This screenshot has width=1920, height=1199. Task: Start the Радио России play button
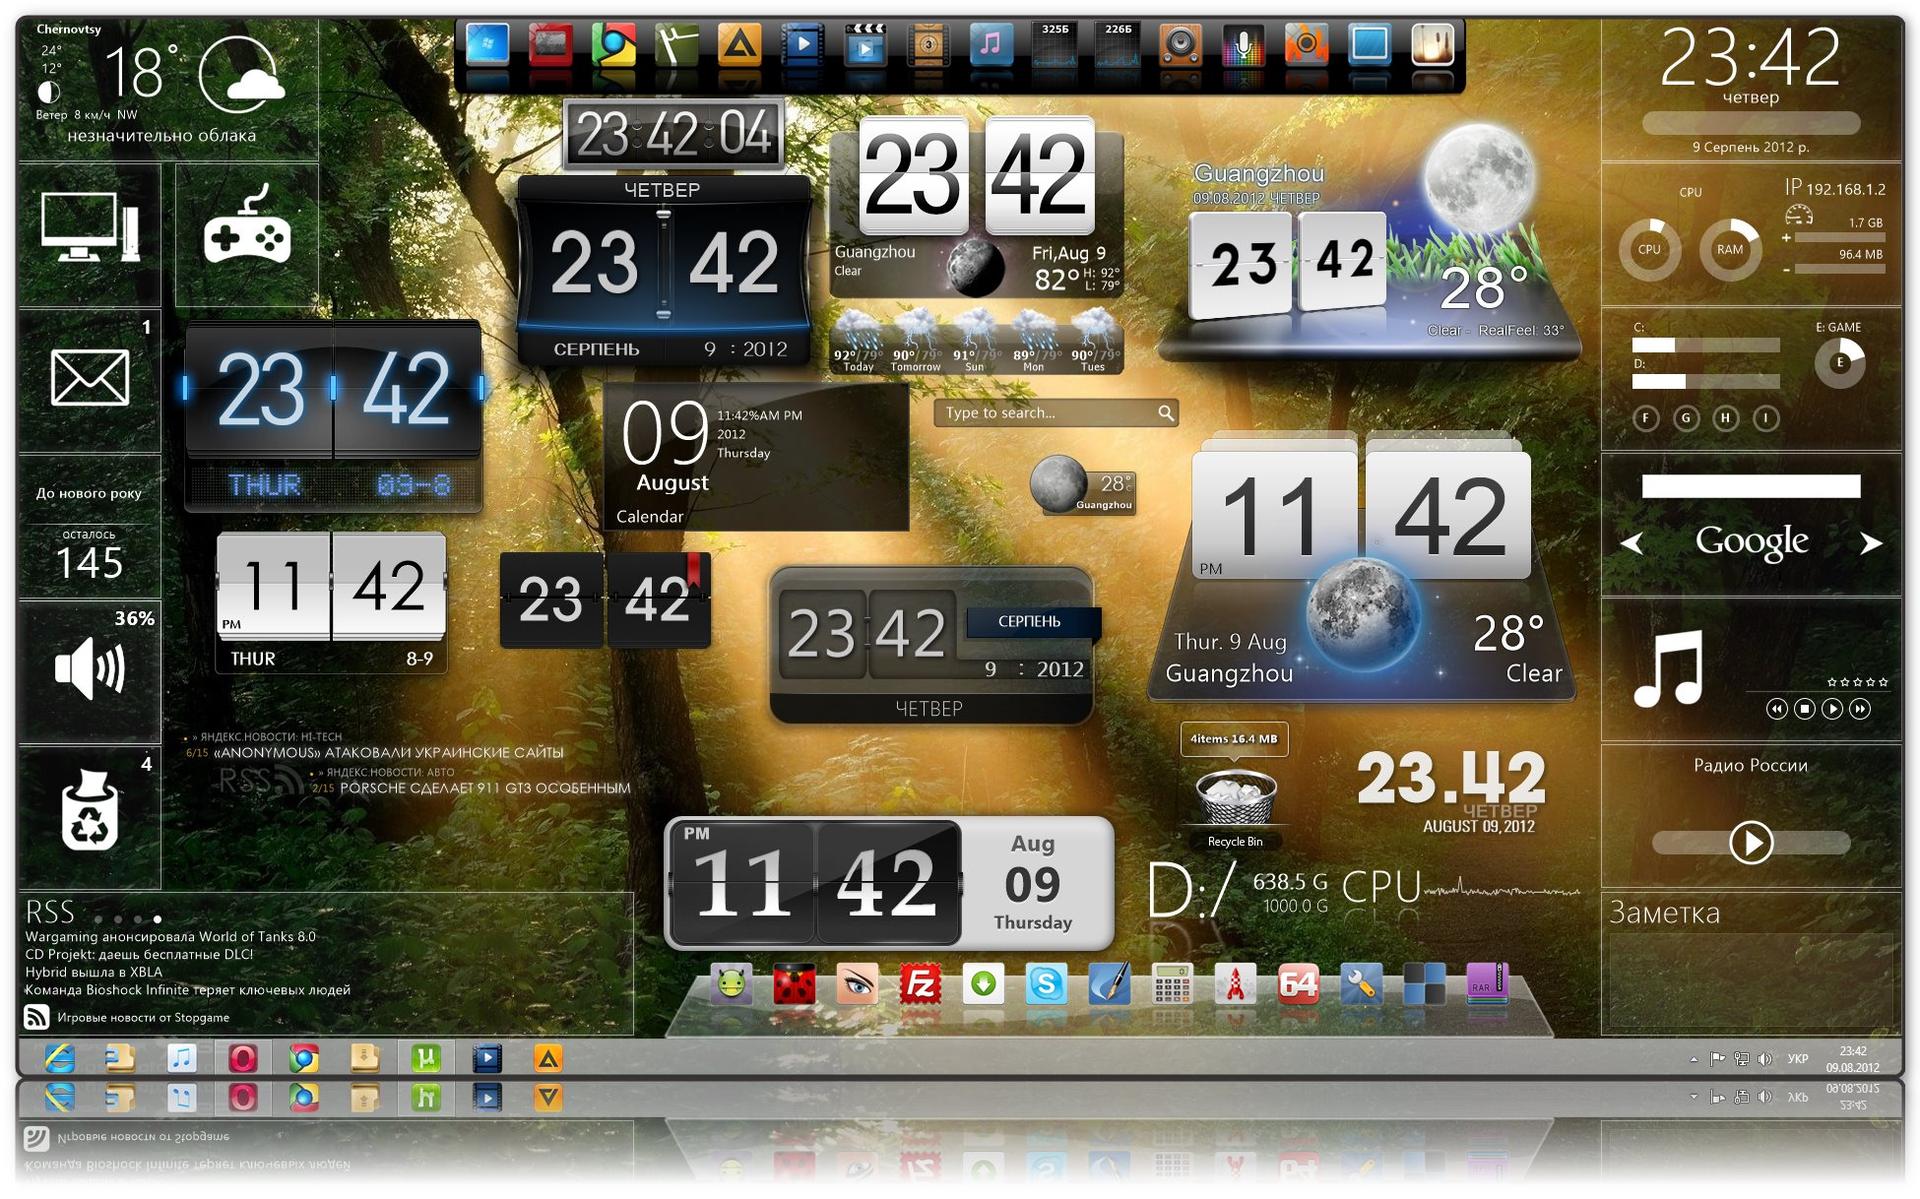click(x=1750, y=842)
